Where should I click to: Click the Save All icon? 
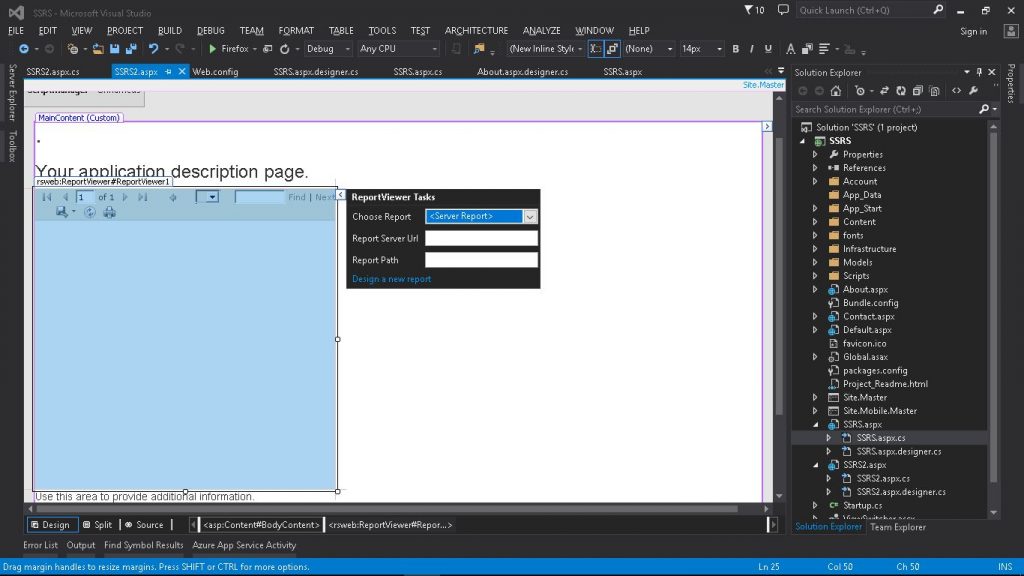131,49
